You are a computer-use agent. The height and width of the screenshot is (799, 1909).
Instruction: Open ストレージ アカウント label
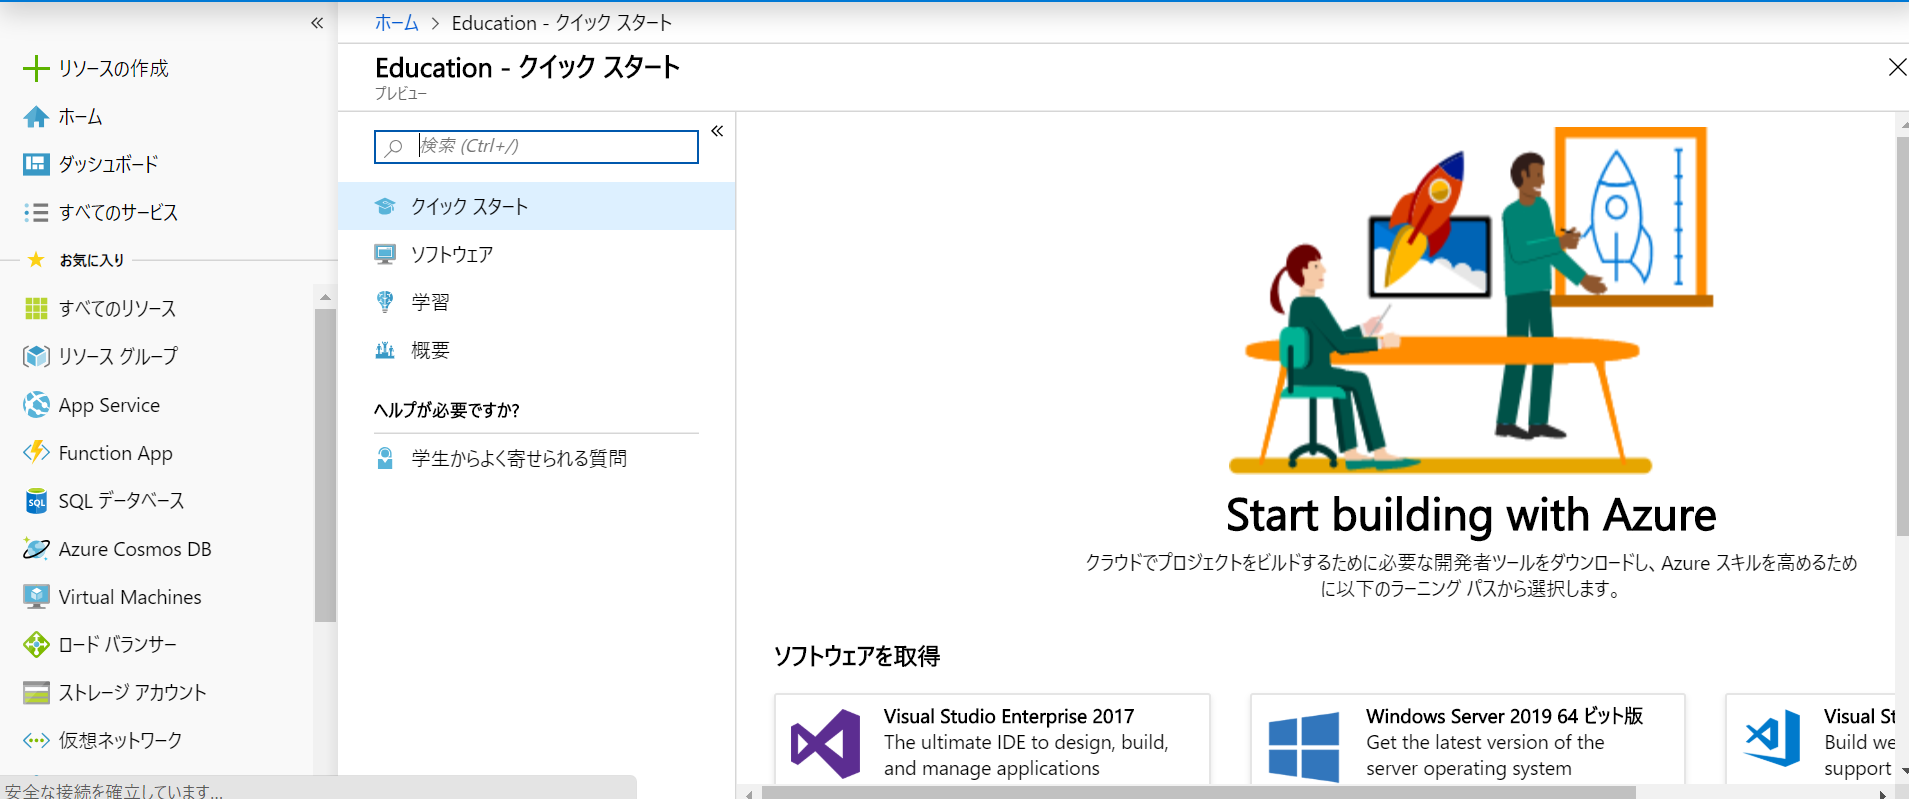click(x=132, y=693)
